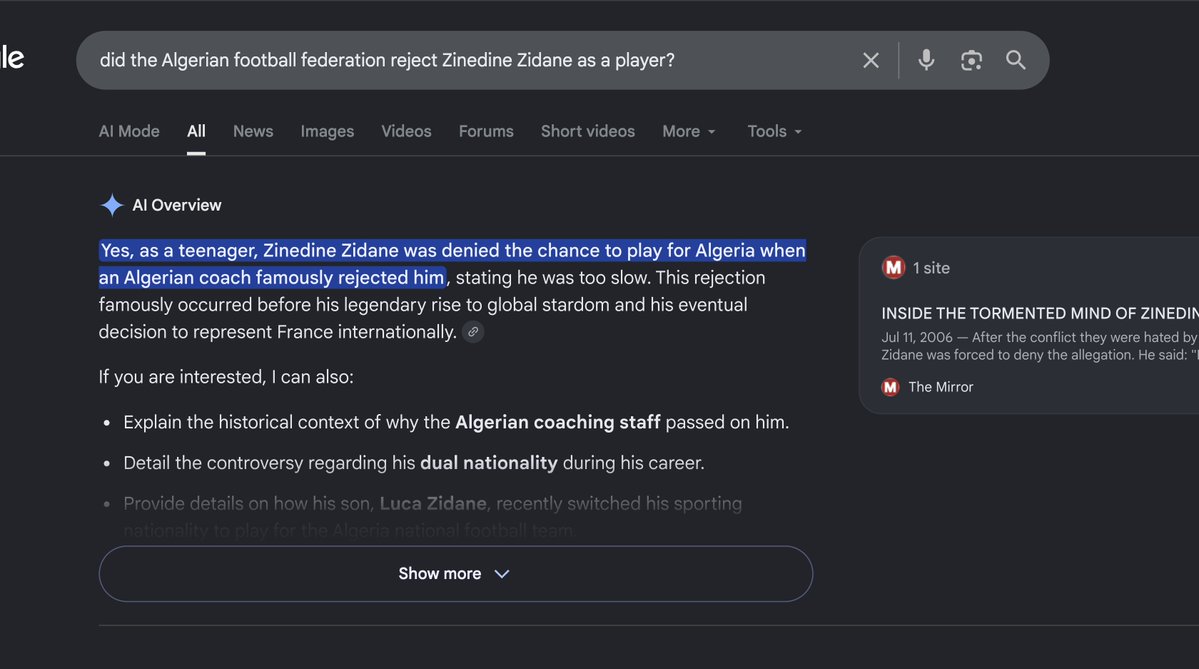Click the Google logo

coord(11,57)
